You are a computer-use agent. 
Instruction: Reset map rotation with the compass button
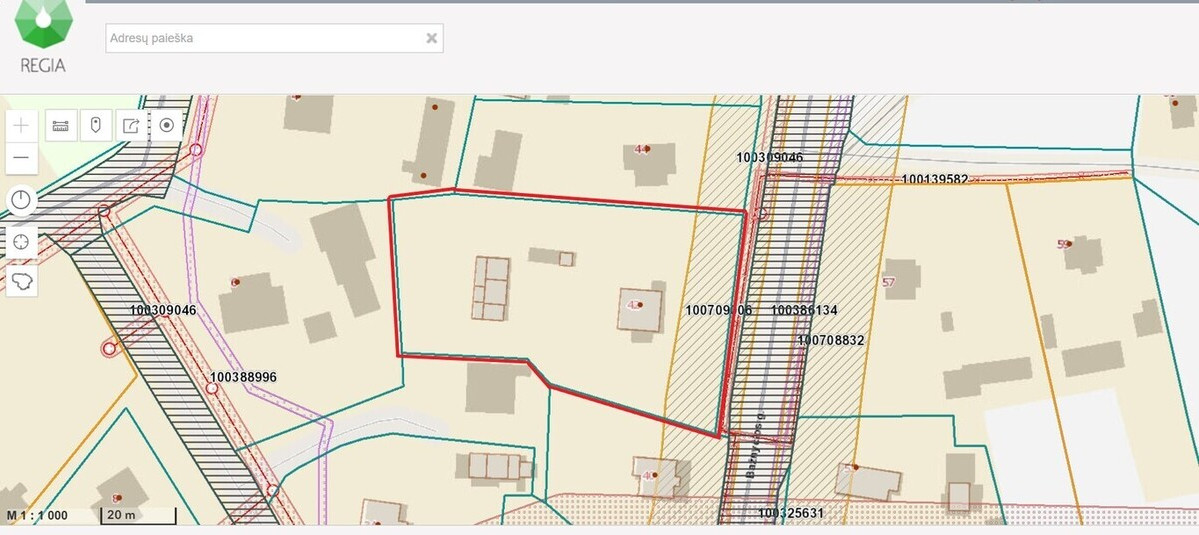21,201
